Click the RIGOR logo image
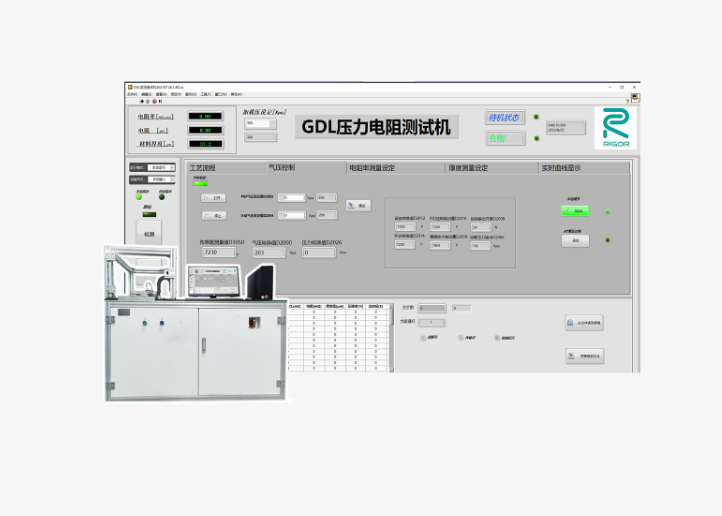The height and width of the screenshot is (516, 722). pos(615,128)
